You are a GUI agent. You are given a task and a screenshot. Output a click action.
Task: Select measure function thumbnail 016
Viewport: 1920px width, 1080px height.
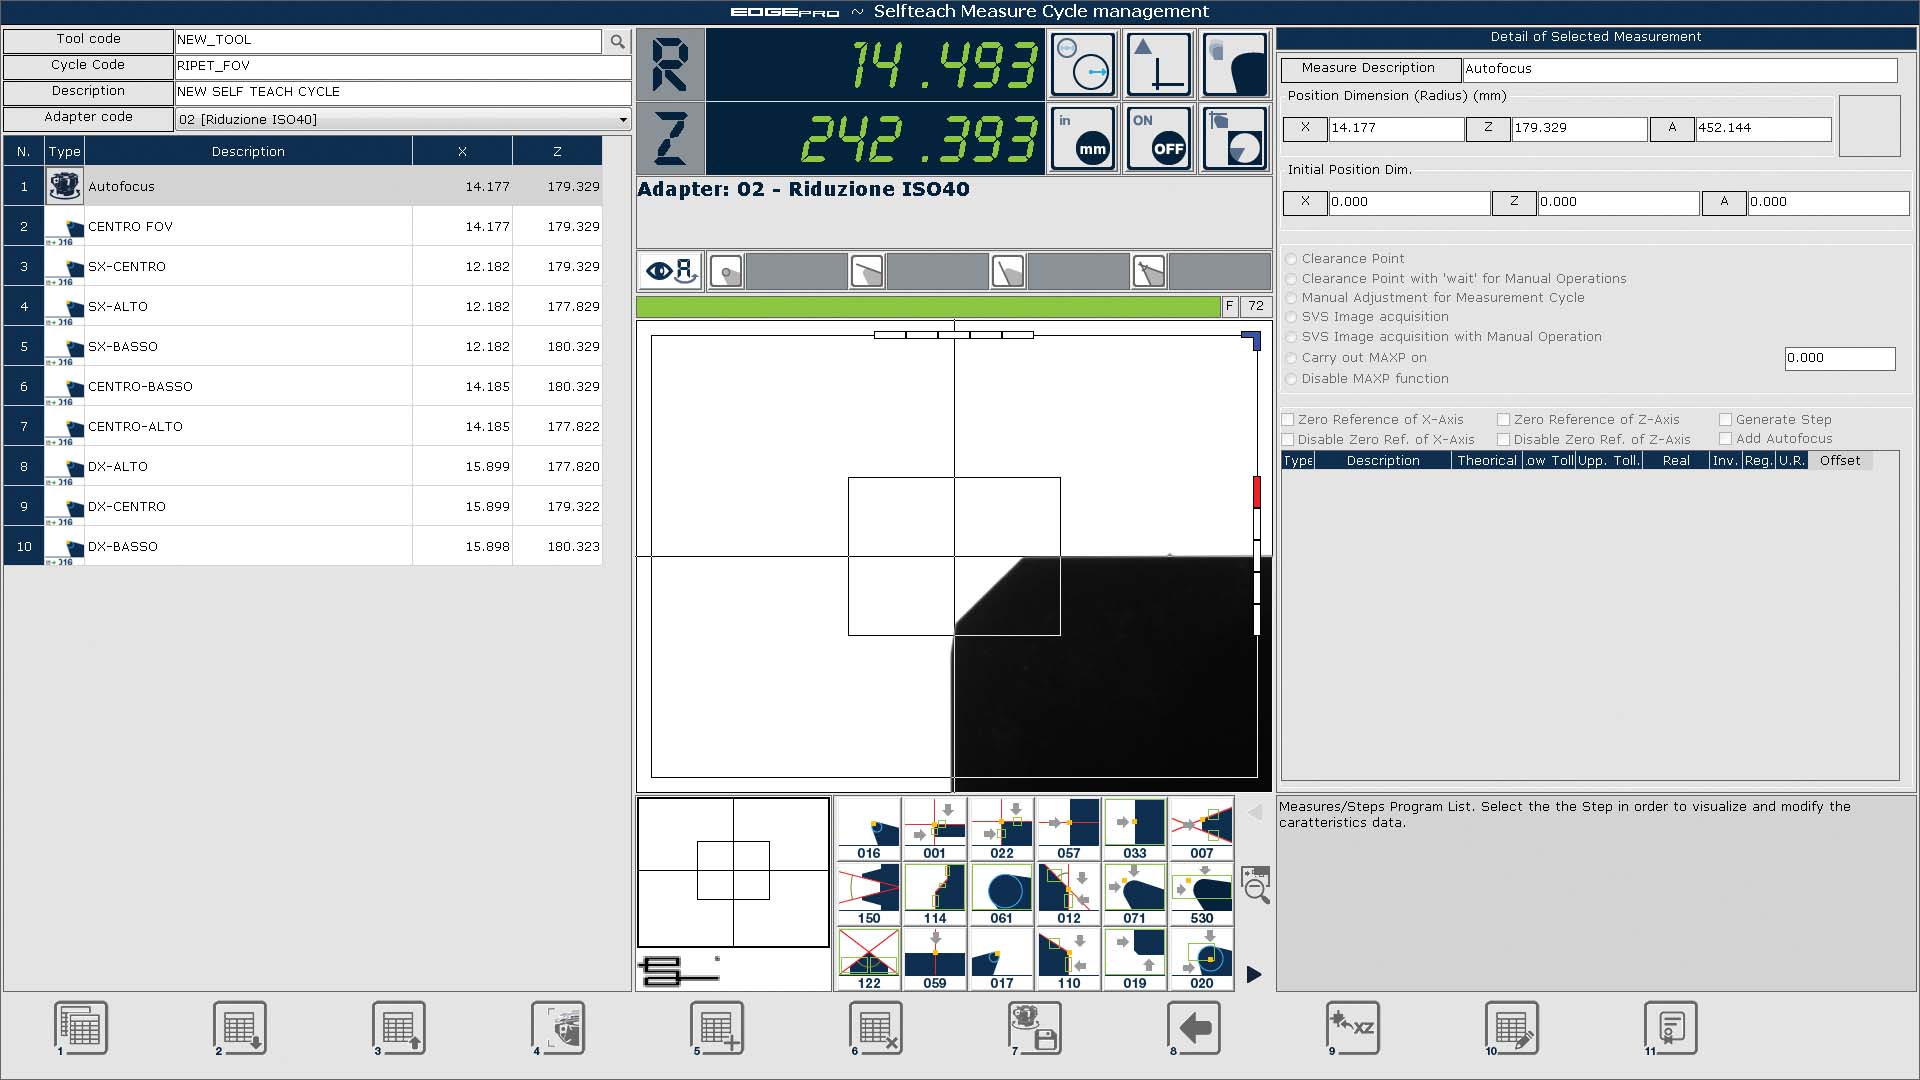(868, 829)
